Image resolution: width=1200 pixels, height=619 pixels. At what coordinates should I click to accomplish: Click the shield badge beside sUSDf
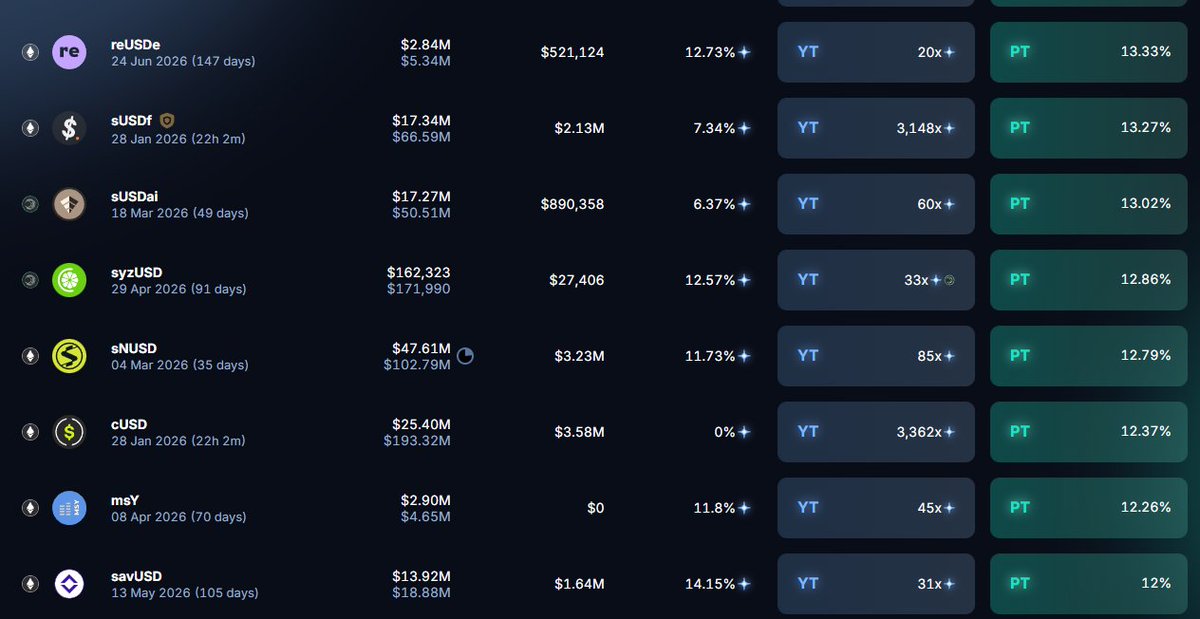[167, 120]
